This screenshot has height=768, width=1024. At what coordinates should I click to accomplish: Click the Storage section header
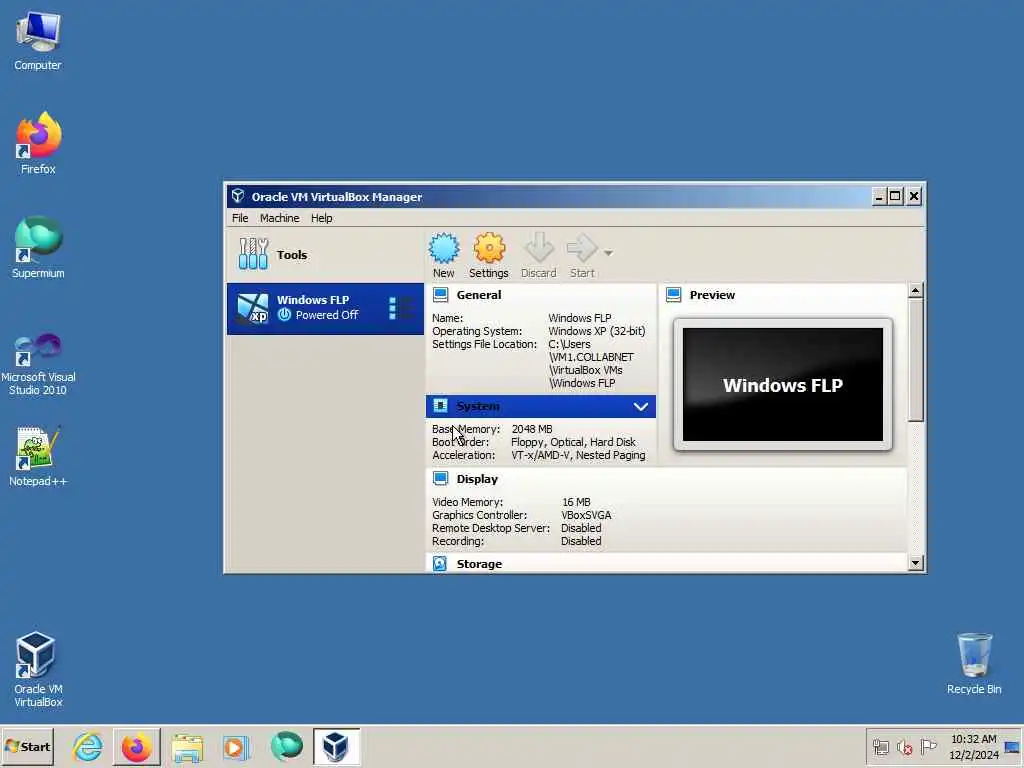point(479,564)
